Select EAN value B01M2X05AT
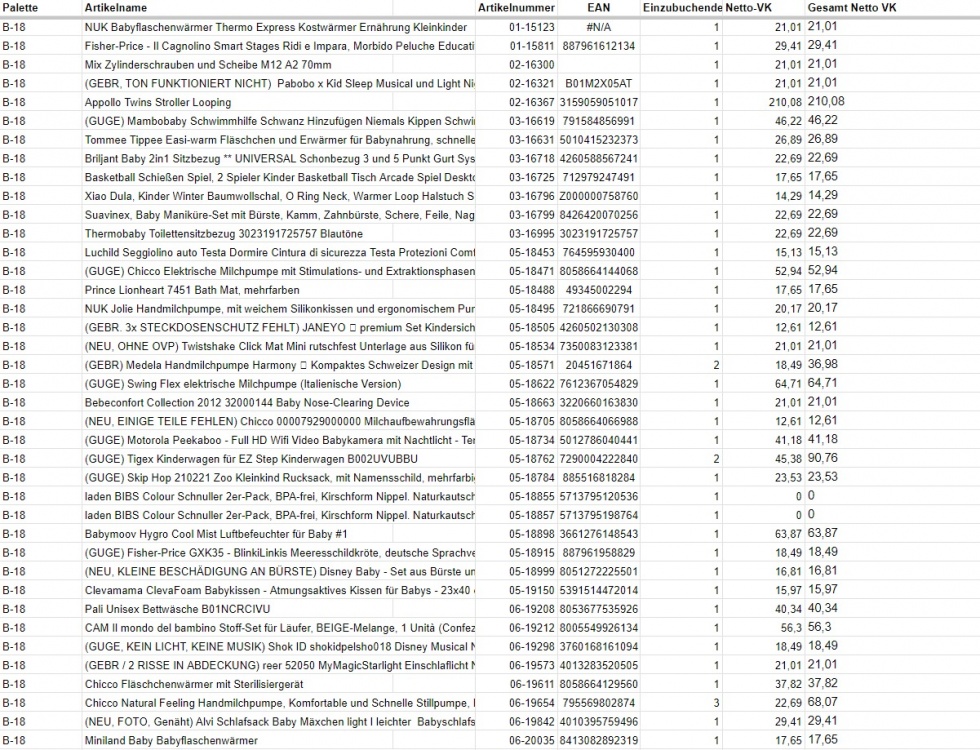 click(598, 83)
